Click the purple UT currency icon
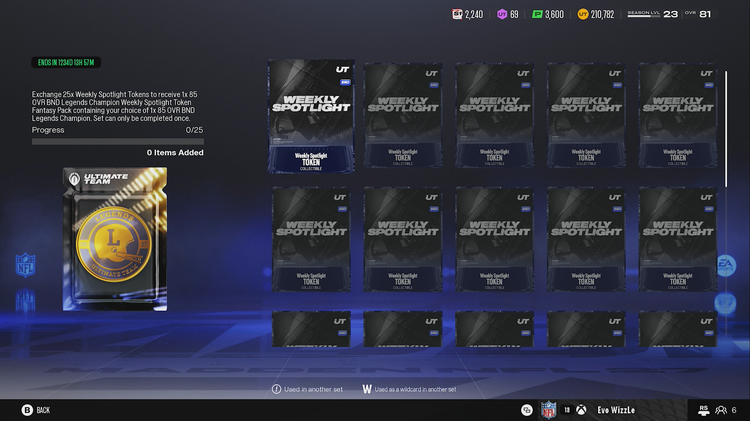 tap(502, 14)
